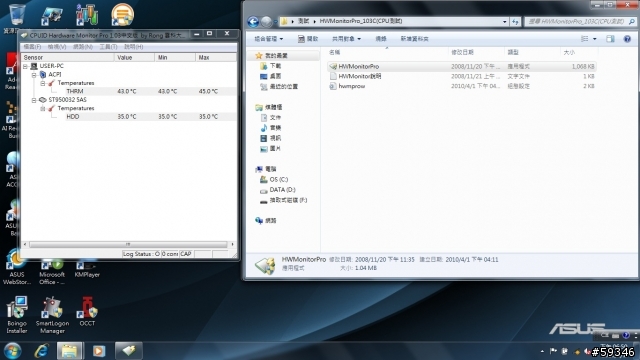The width and height of the screenshot is (640, 360).
Task: Open the Windows Start button
Action: 13,351
